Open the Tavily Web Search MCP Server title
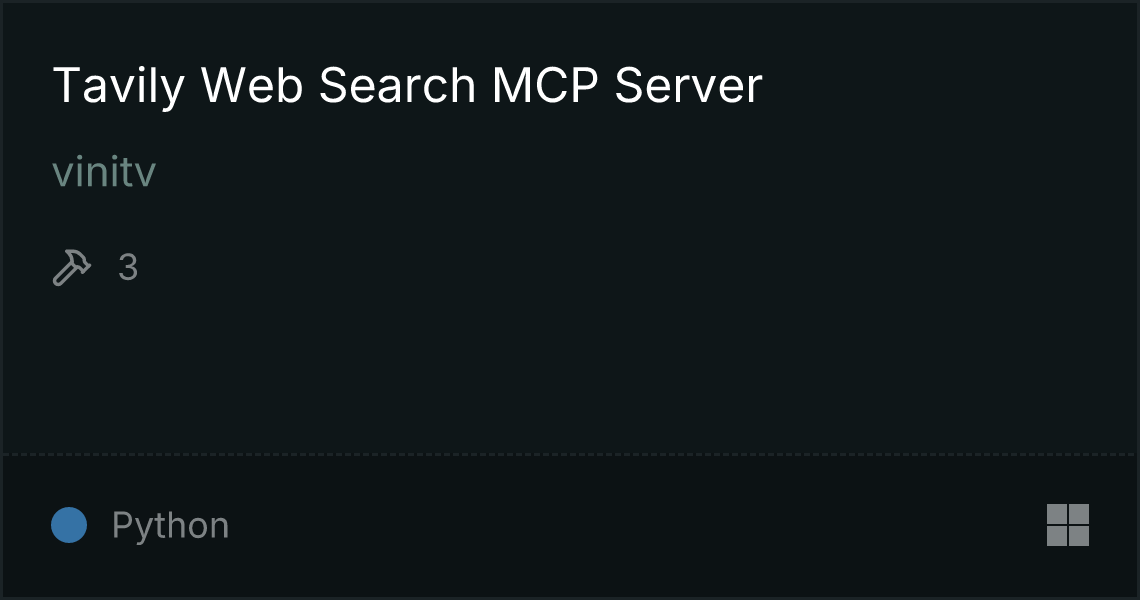 click(407, 86)
